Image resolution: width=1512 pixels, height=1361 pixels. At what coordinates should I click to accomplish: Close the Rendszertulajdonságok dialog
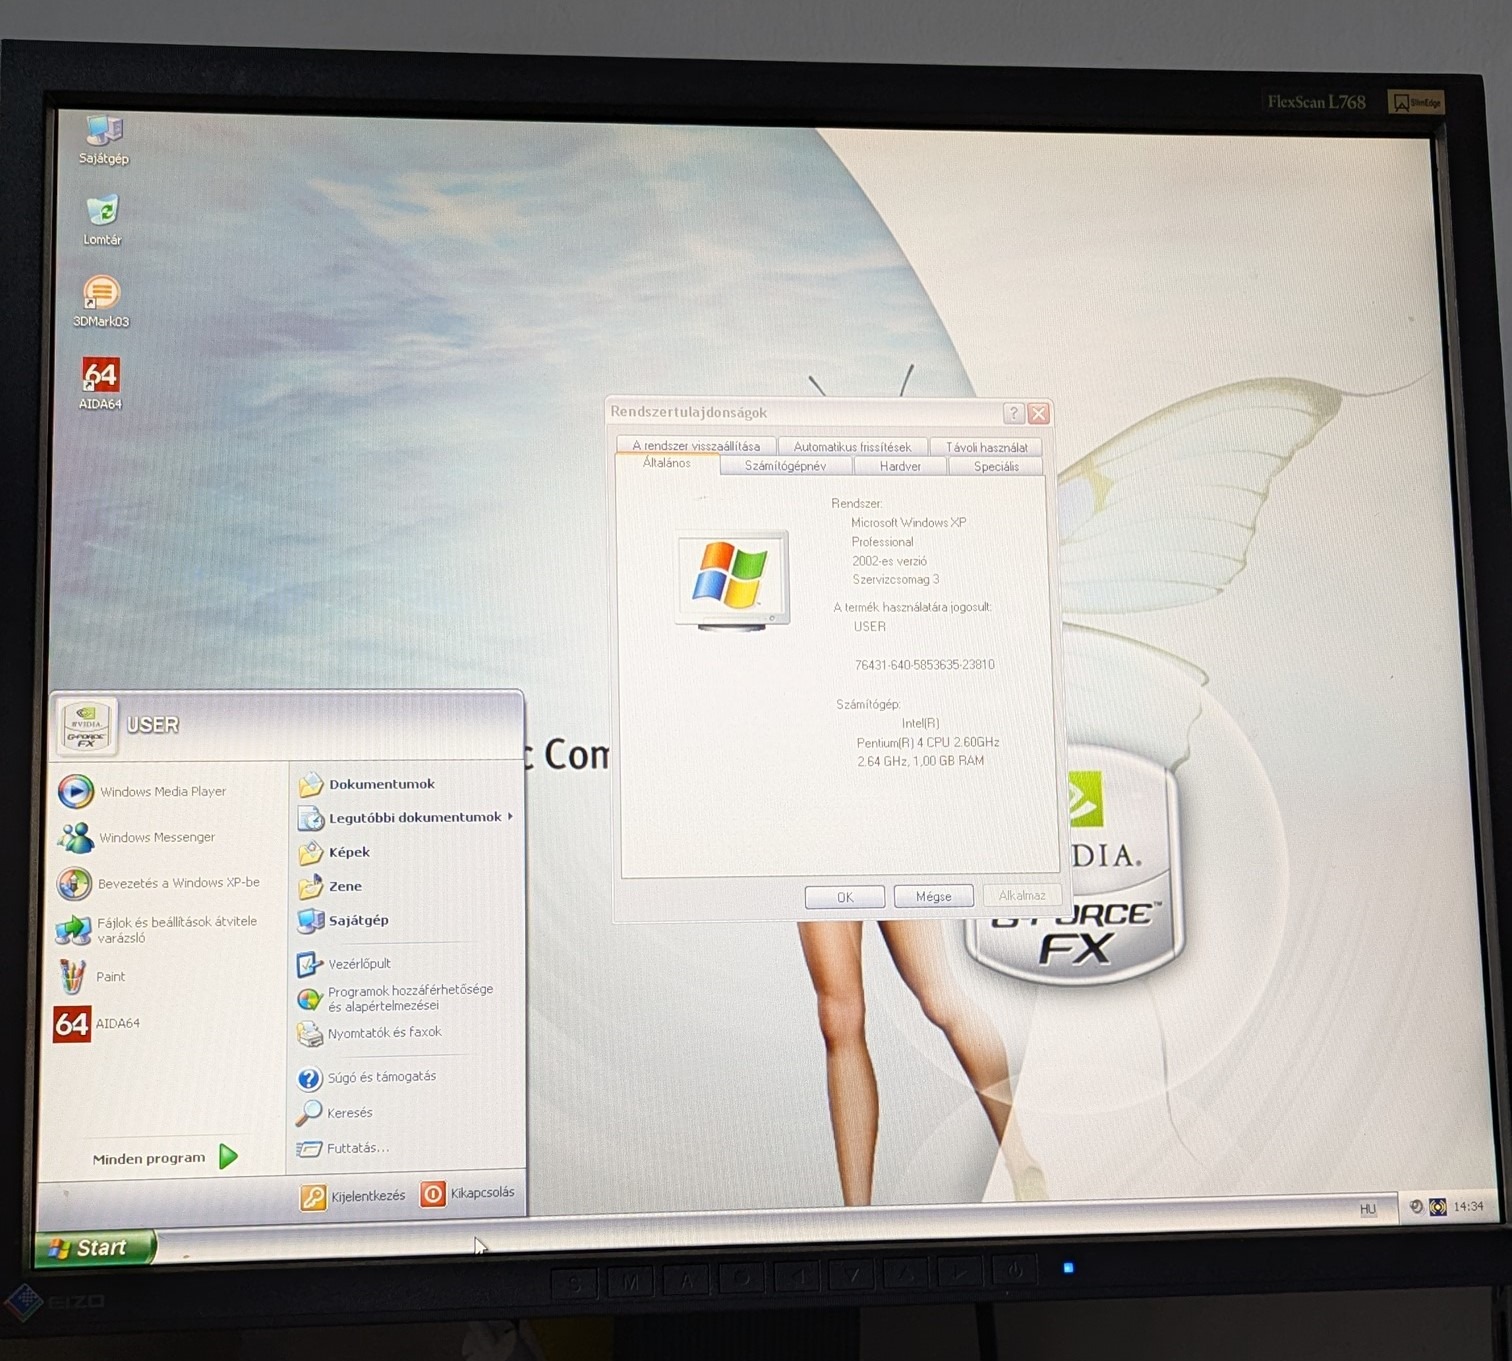point(1039,413)
